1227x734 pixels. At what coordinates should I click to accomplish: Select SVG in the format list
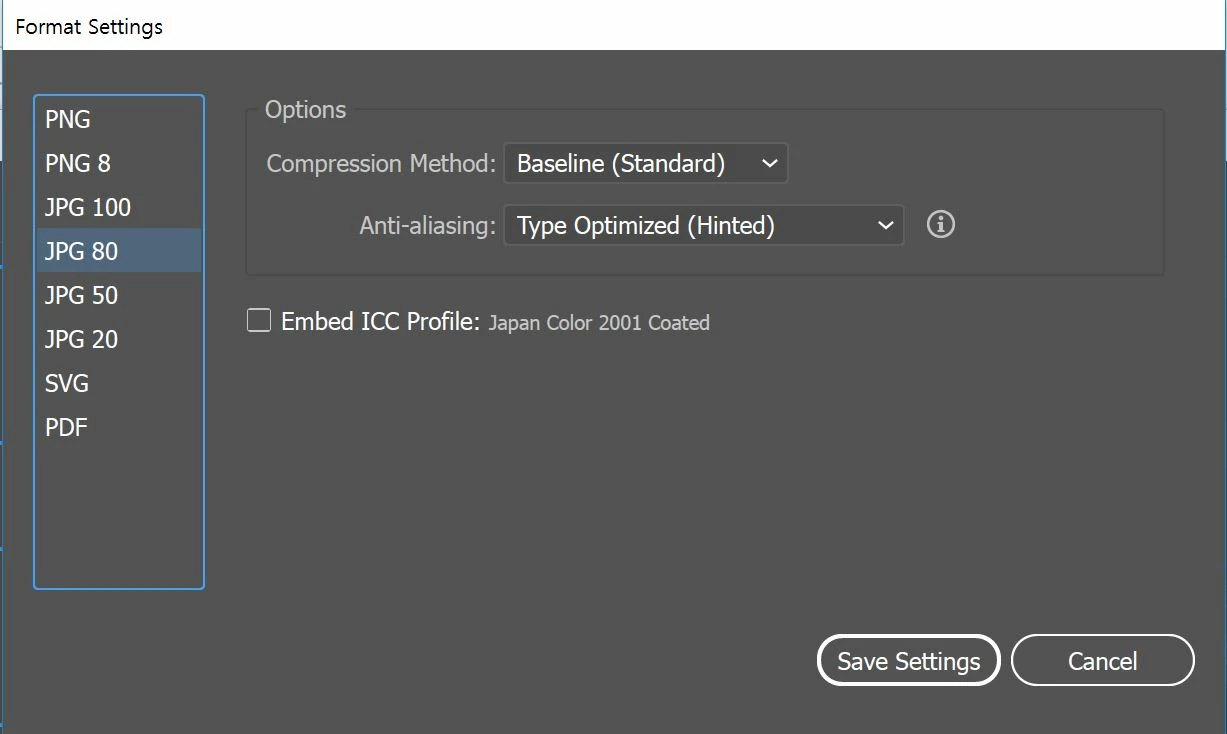point(119,383)
